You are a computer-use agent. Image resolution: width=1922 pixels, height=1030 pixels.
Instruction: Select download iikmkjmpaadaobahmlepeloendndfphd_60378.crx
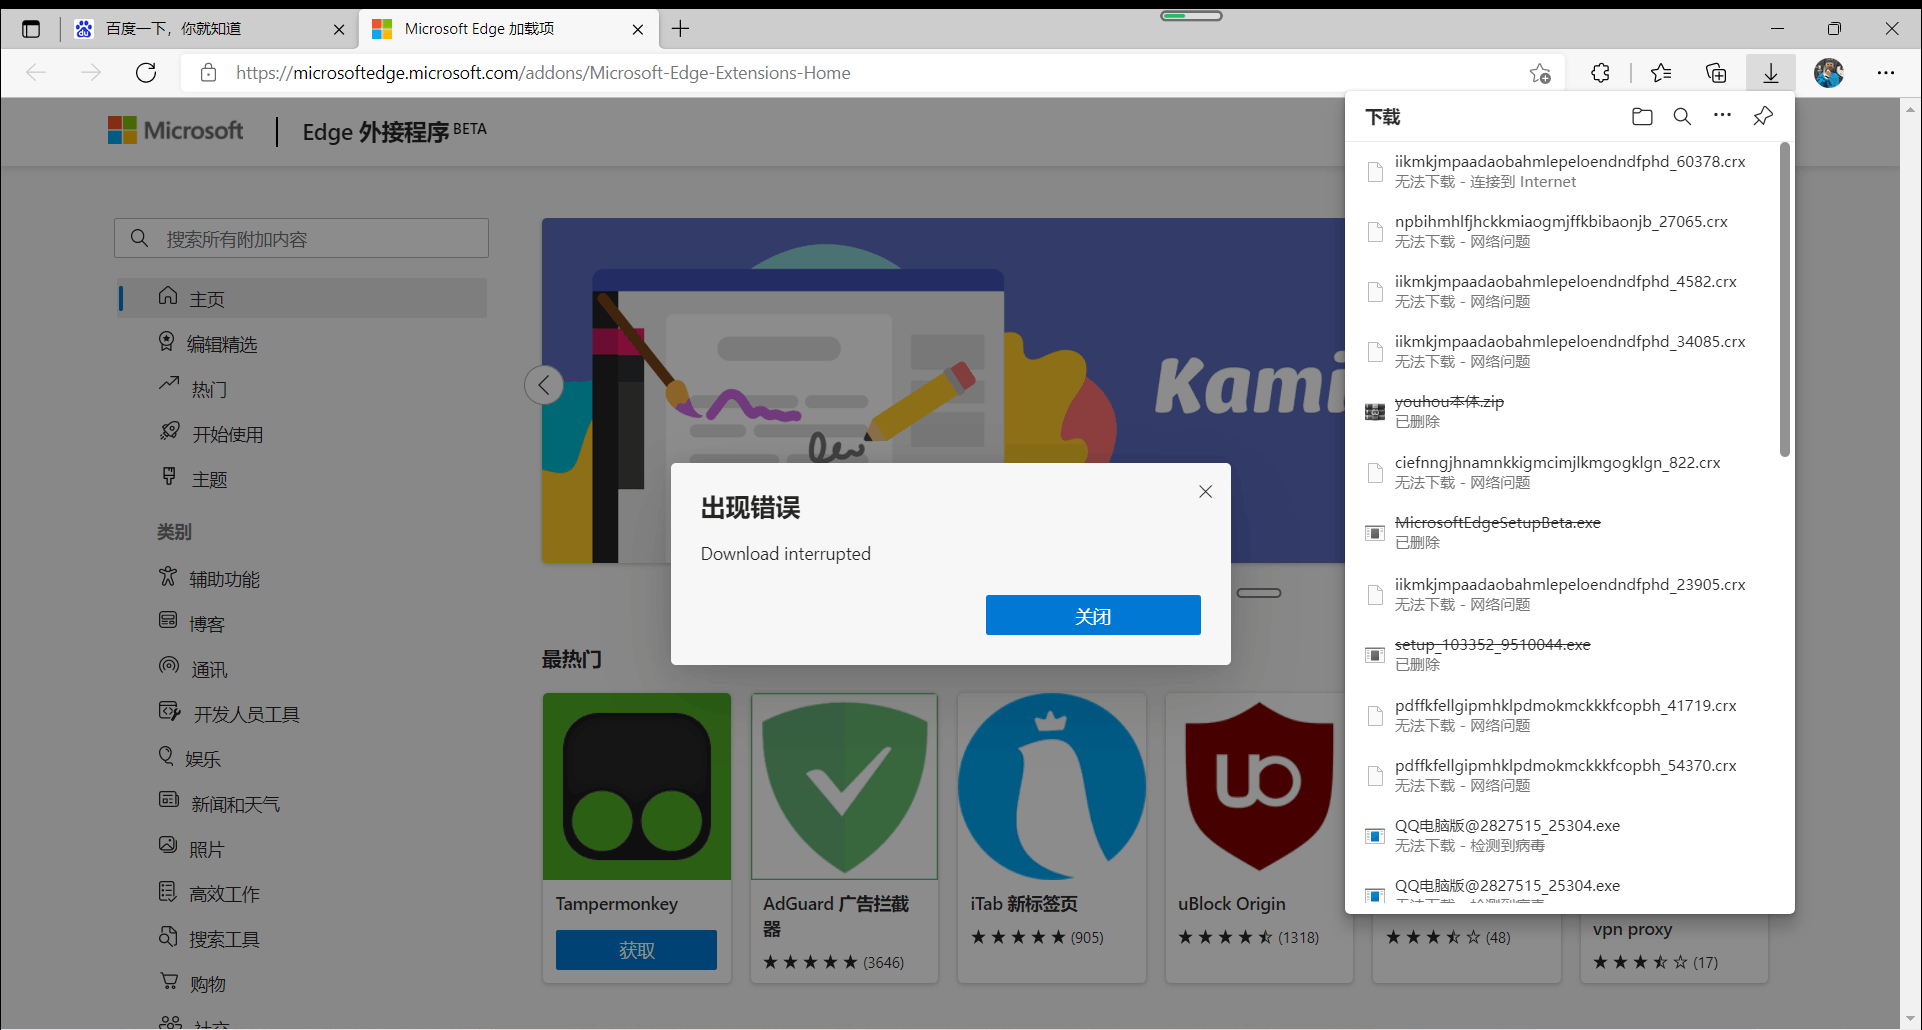[1563, 171]
